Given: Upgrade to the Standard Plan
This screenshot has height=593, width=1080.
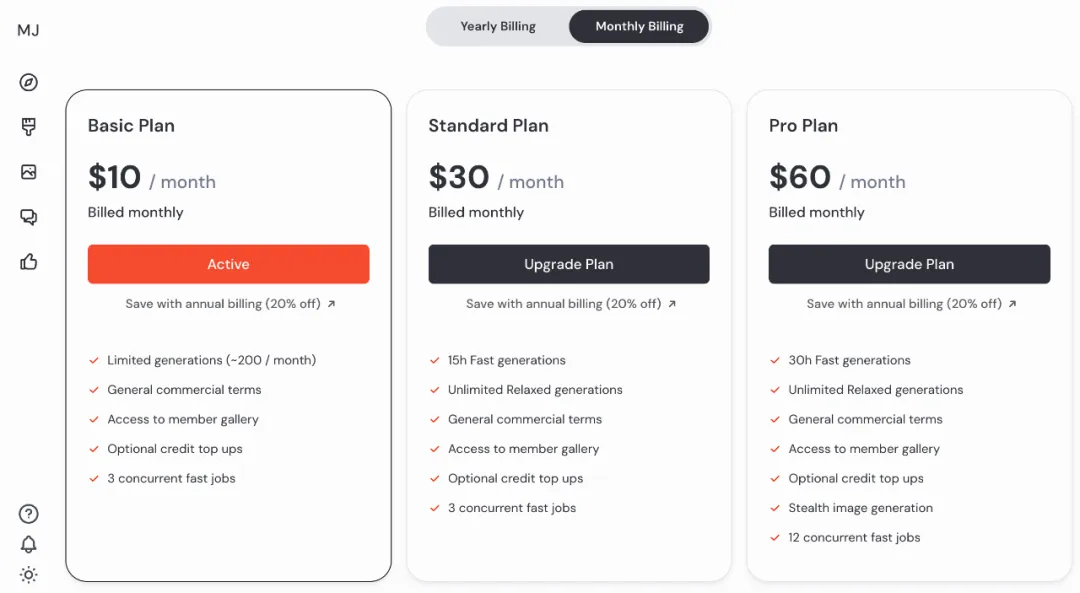Looking at the screenshot, I should pos(569,264).
